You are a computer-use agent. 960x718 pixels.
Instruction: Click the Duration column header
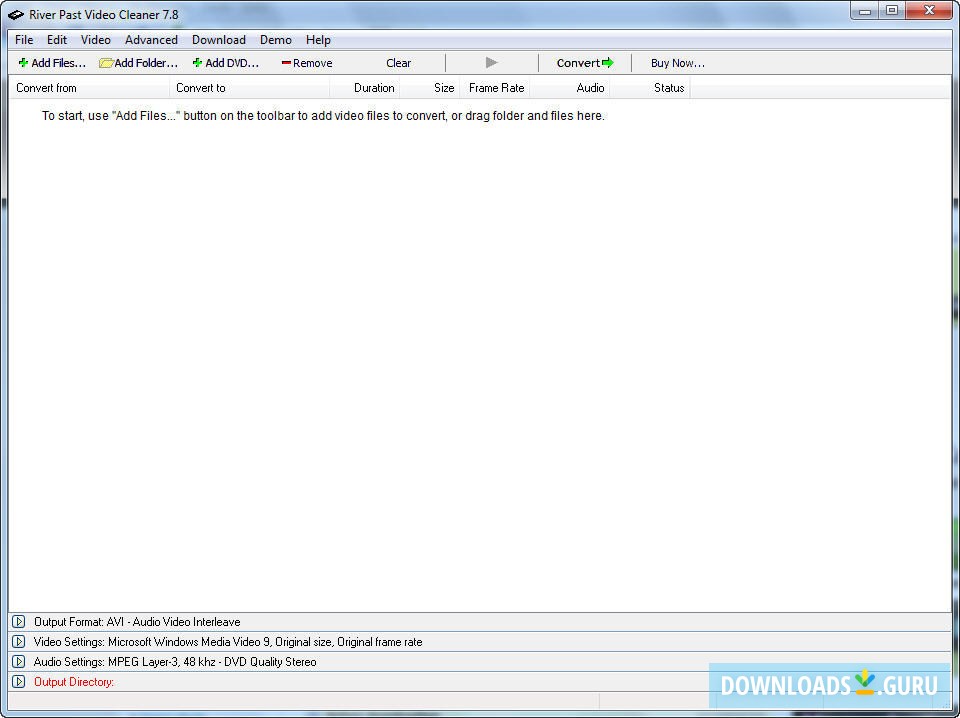click(x=365, y=88)
